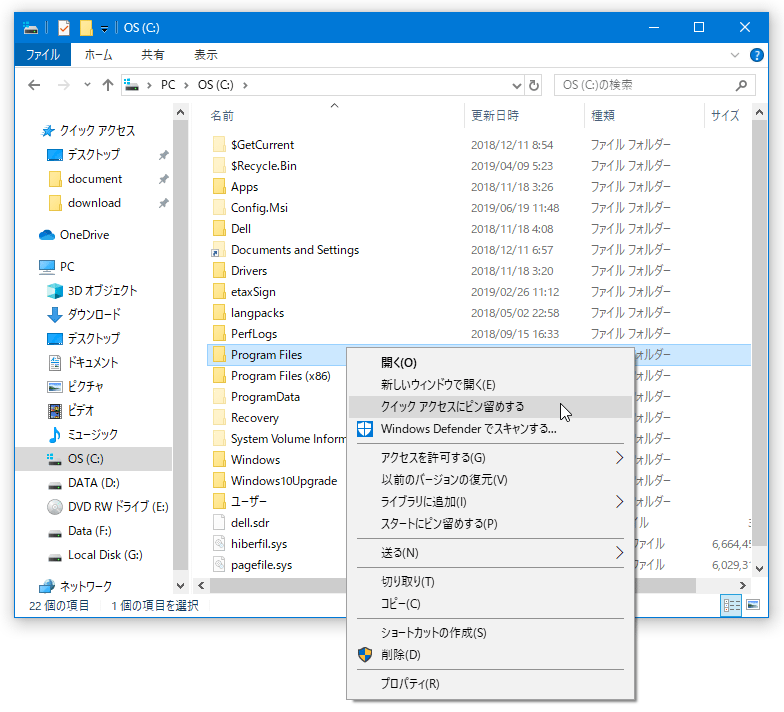Viewport: 784px width, 712px height.
Task: Click the ネットワーク icon in sidebar
Action: coord(47,586)
